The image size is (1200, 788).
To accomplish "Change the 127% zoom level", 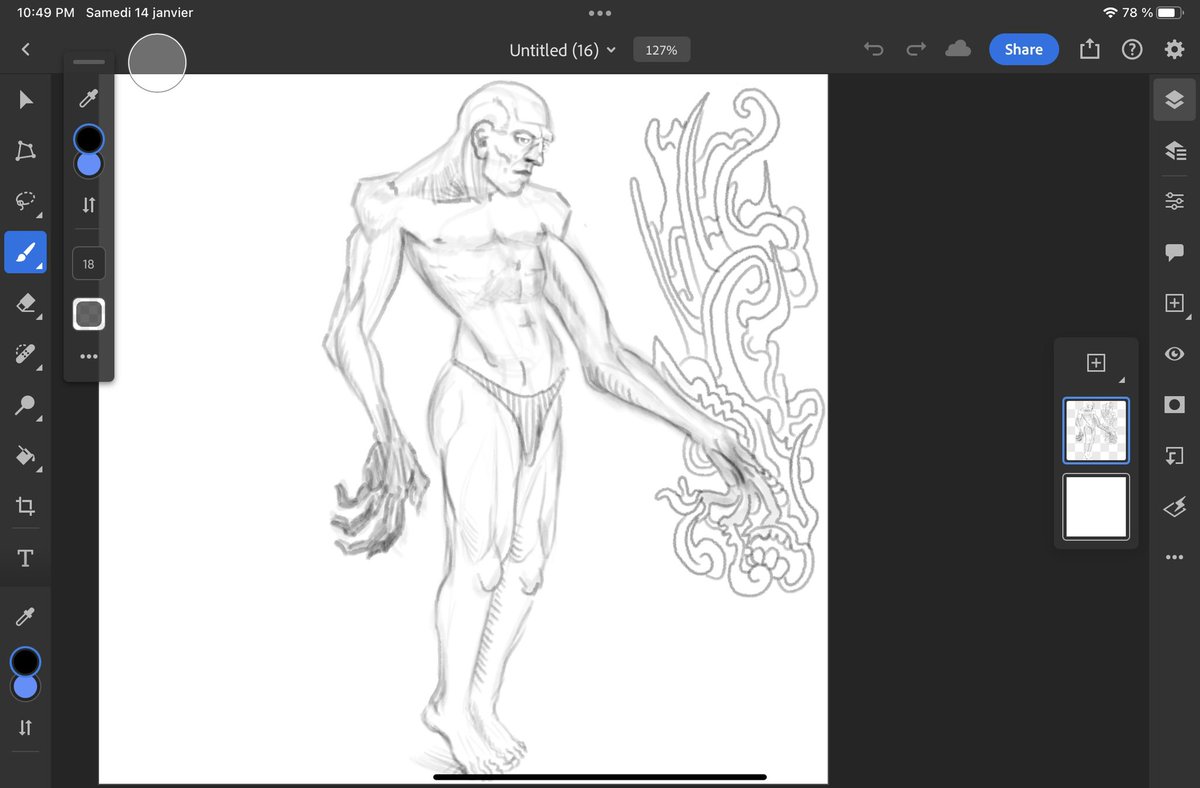I will pyautogui.click(x=661, y=50).
